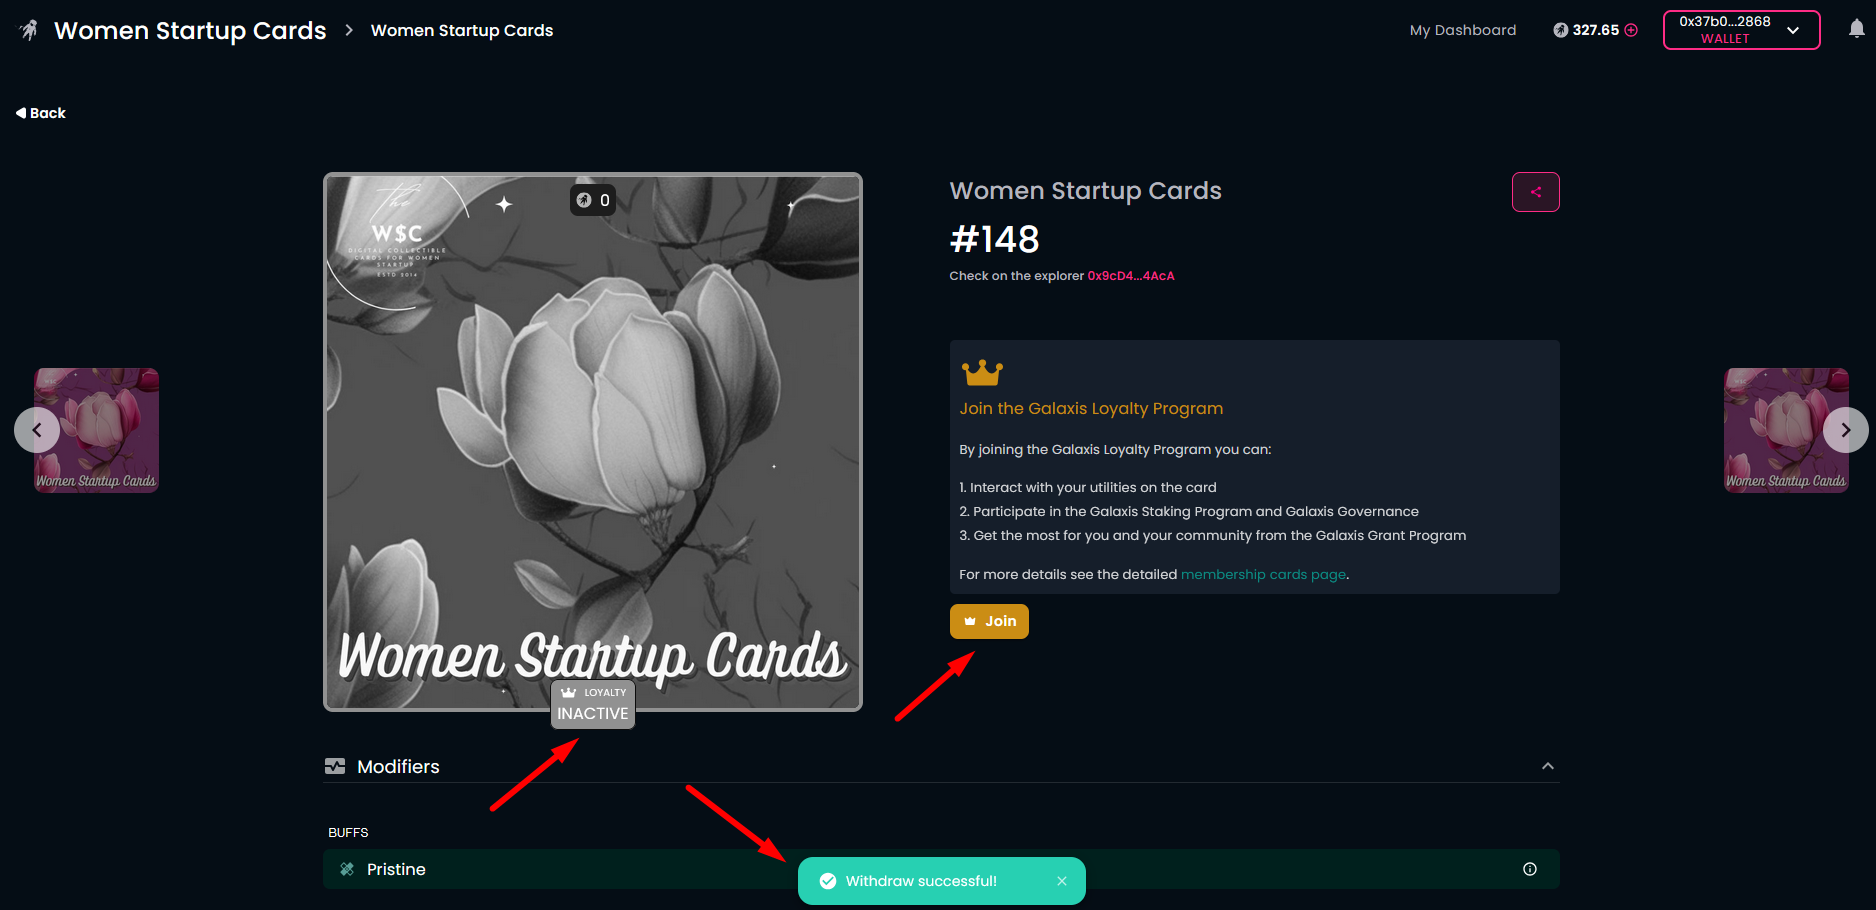The height and width of the screenshot is (910, 1876).
Task: Dismiss the Withdraw successful toast
Action: (x=1062, y=881)
